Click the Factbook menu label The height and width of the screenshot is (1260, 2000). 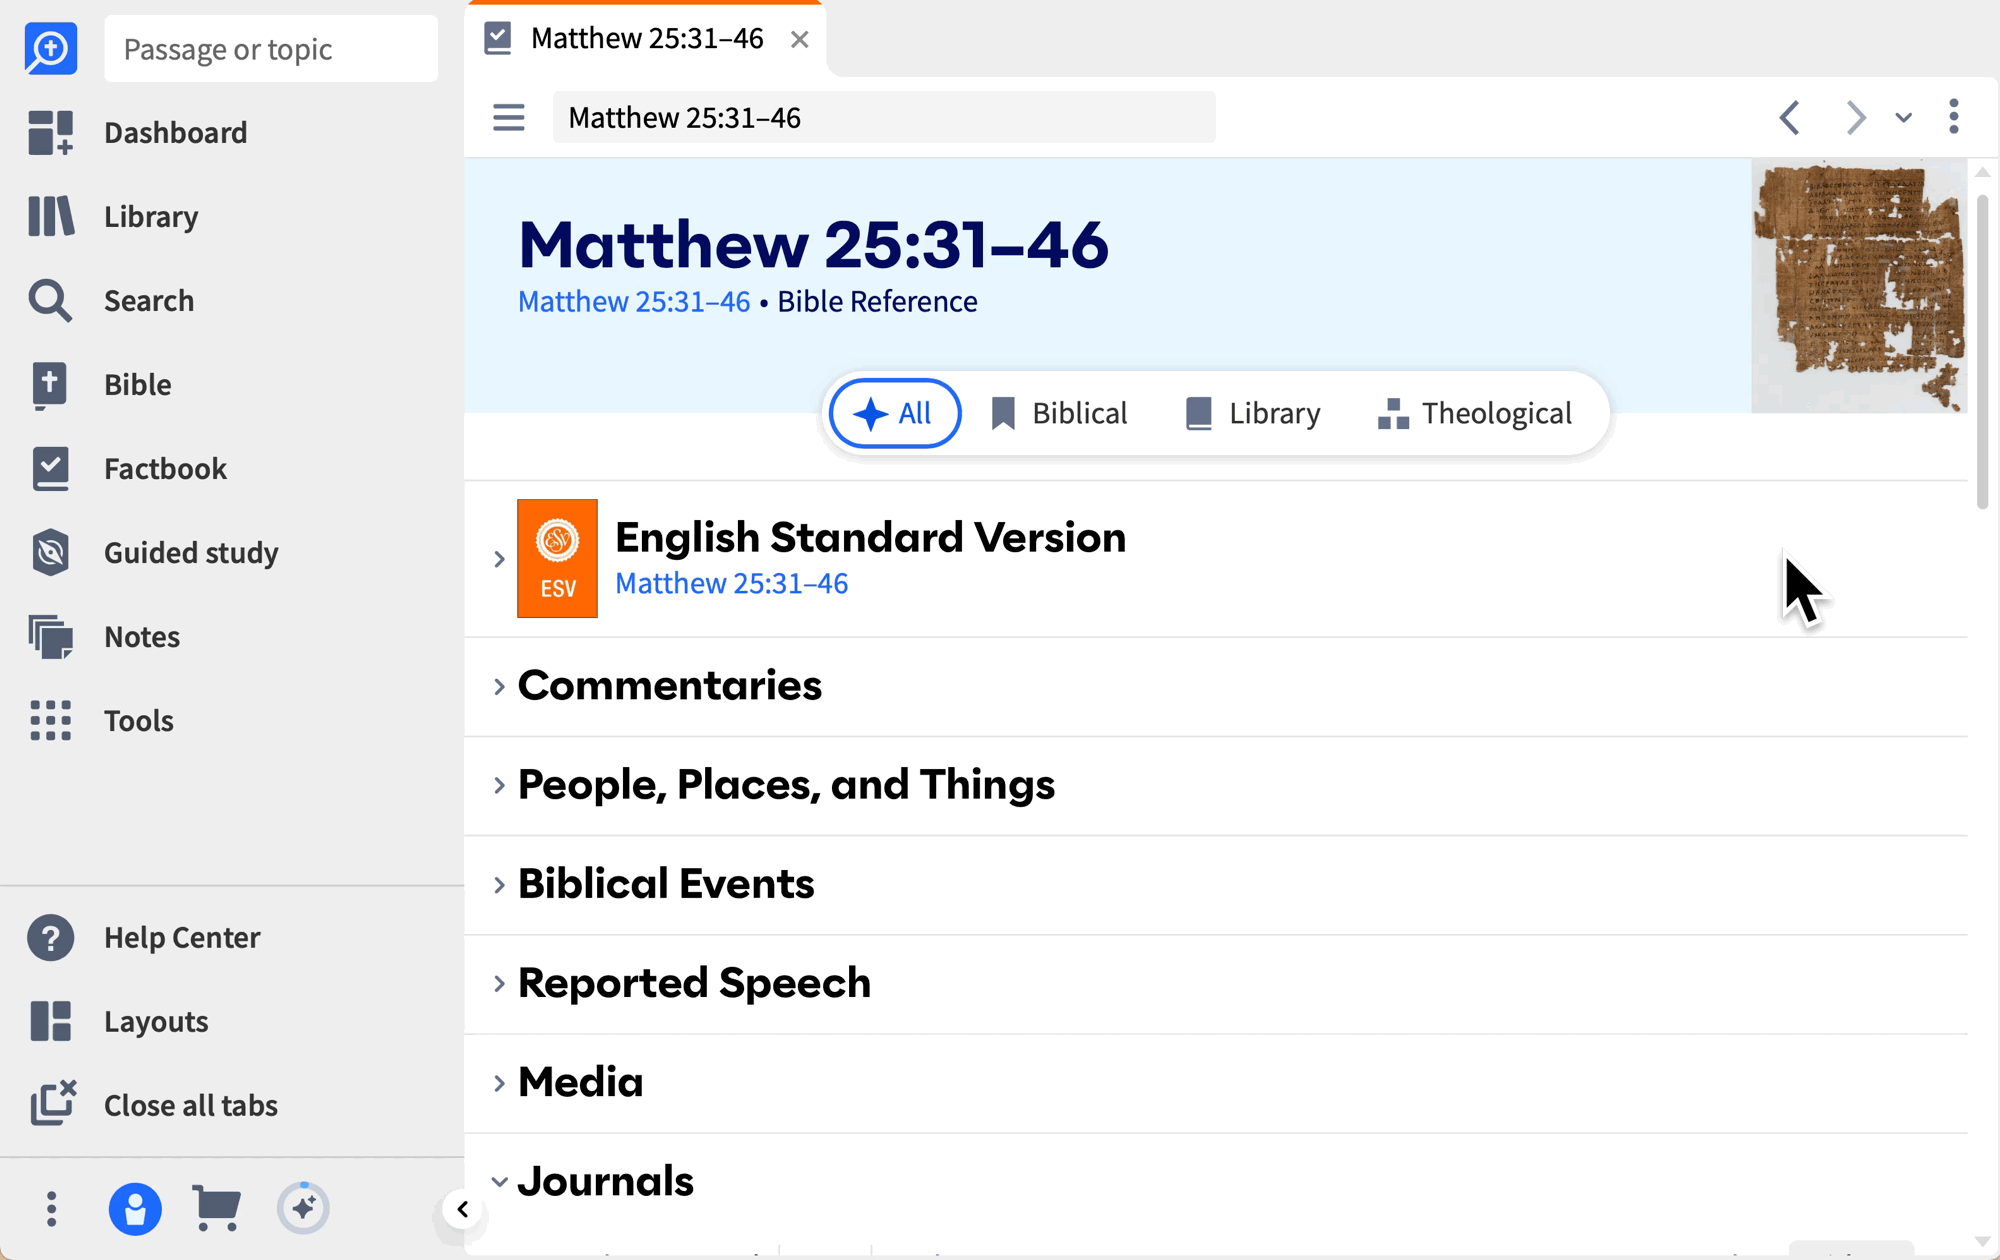(166, 469)
